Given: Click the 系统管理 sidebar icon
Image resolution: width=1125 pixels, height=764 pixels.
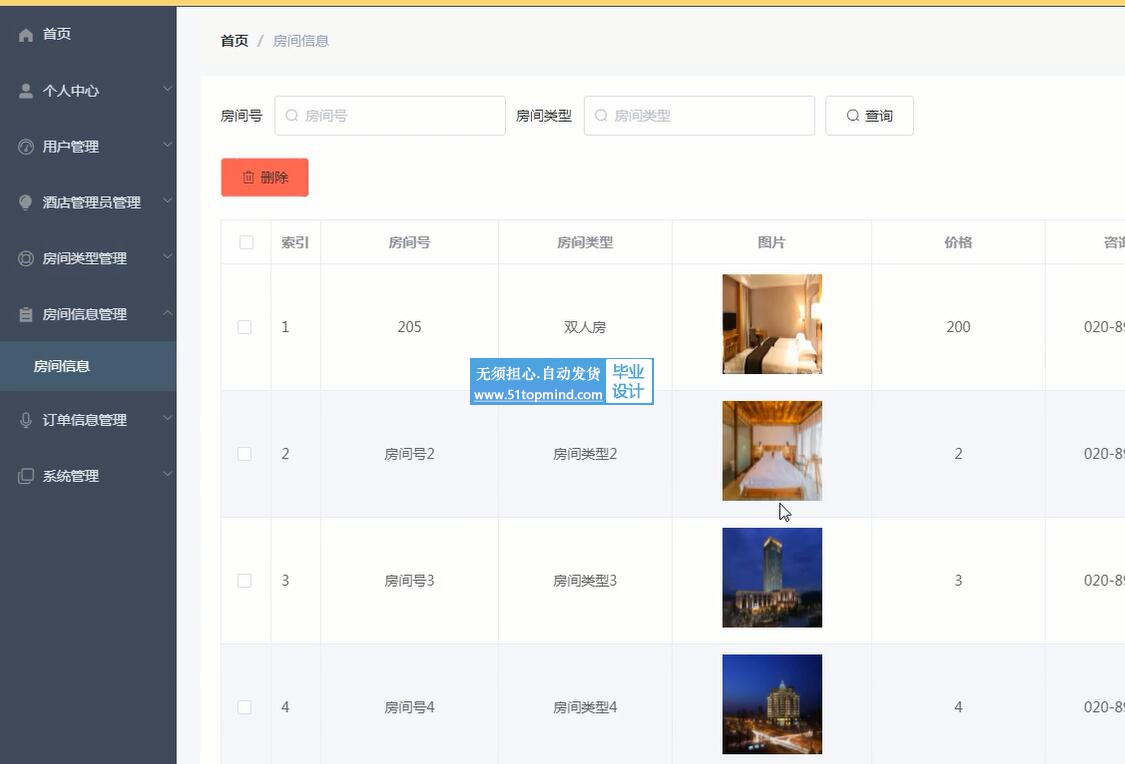Looking at the screenshot, I should point(26,477).
